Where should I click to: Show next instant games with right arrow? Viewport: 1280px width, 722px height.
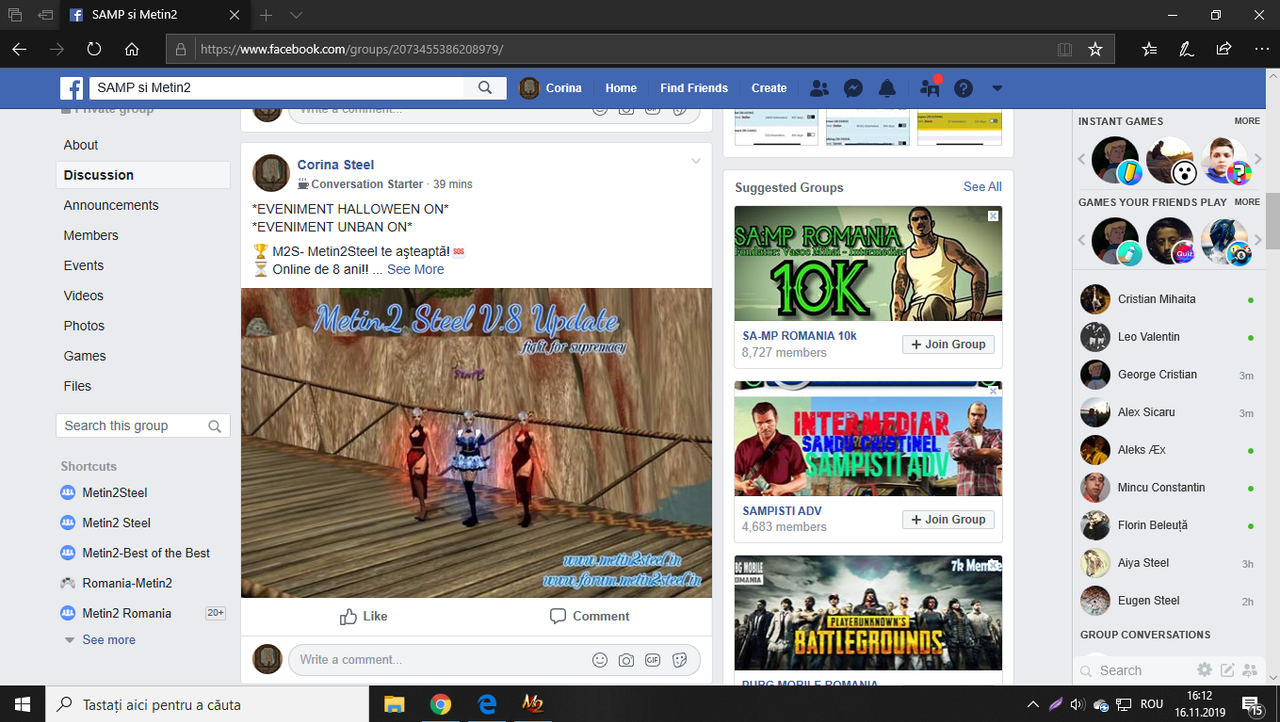click(1258, 159)
